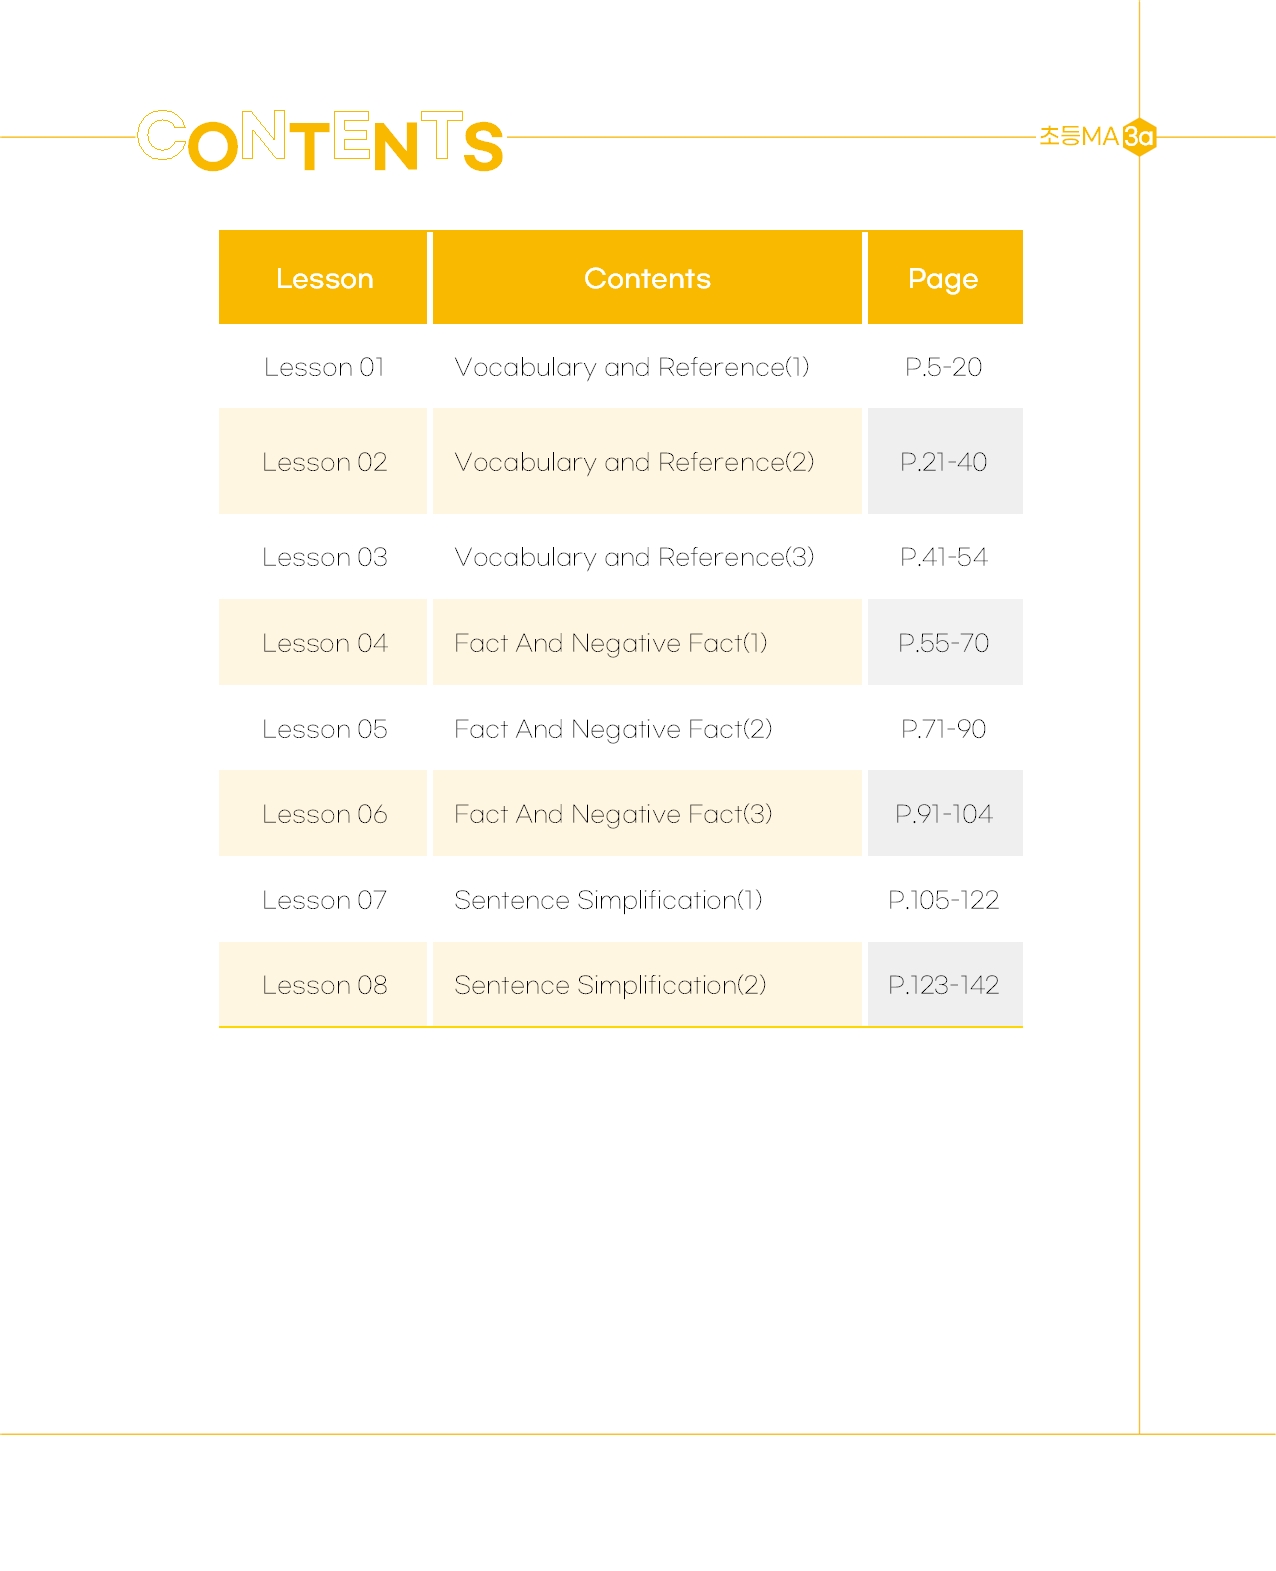
Task: Click the Lesson 01 cell
Action: (x=324, y=367)
